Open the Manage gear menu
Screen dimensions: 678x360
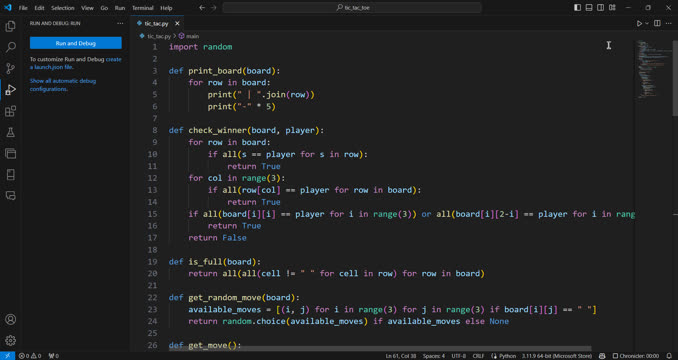tap(10, 341)
